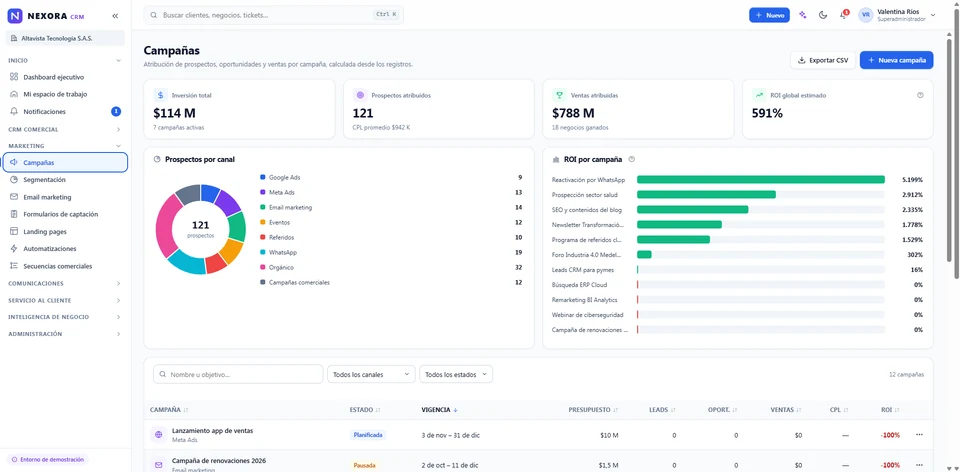Collapse the sidebar with double-chevron icon
The height and width of the screenshot is (472, 960).
pyautogui.click(x=115, y=16)
